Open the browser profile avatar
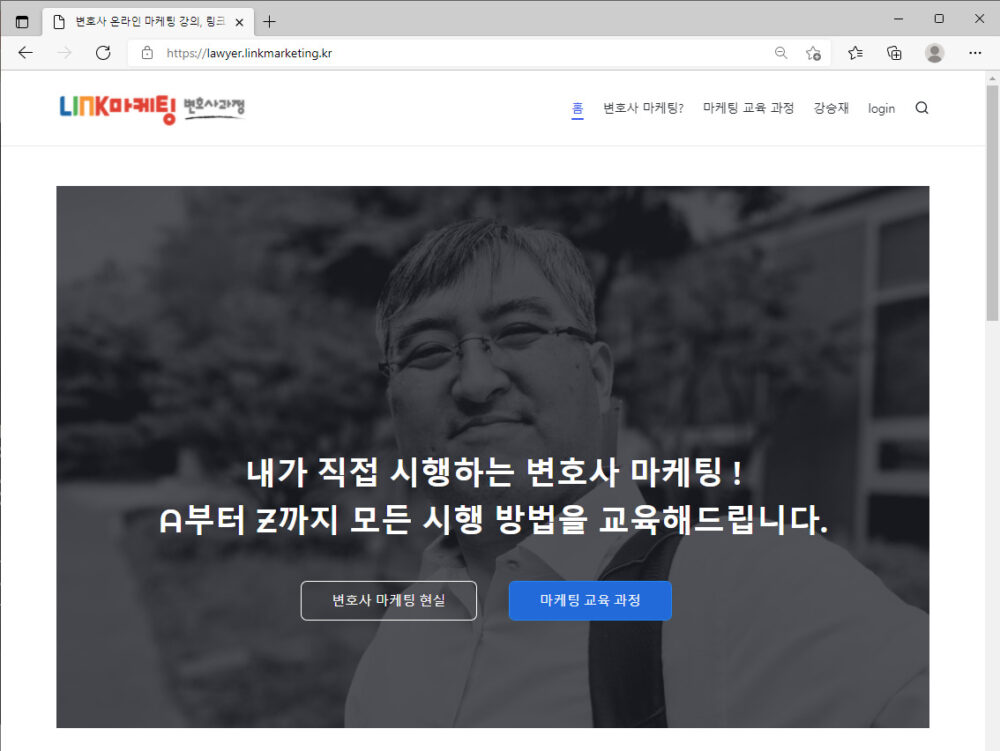The image size is (1000, 751). pyautogui.click(x=935, y=53)
